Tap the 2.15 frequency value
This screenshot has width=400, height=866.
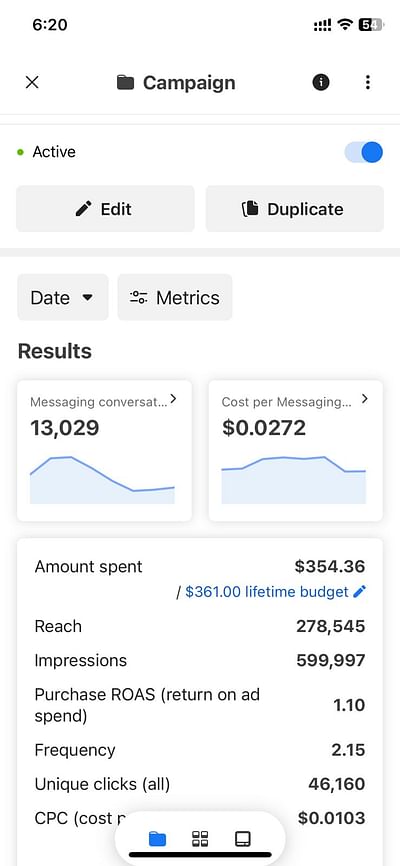pyautogui.click(x=349, y=750)
